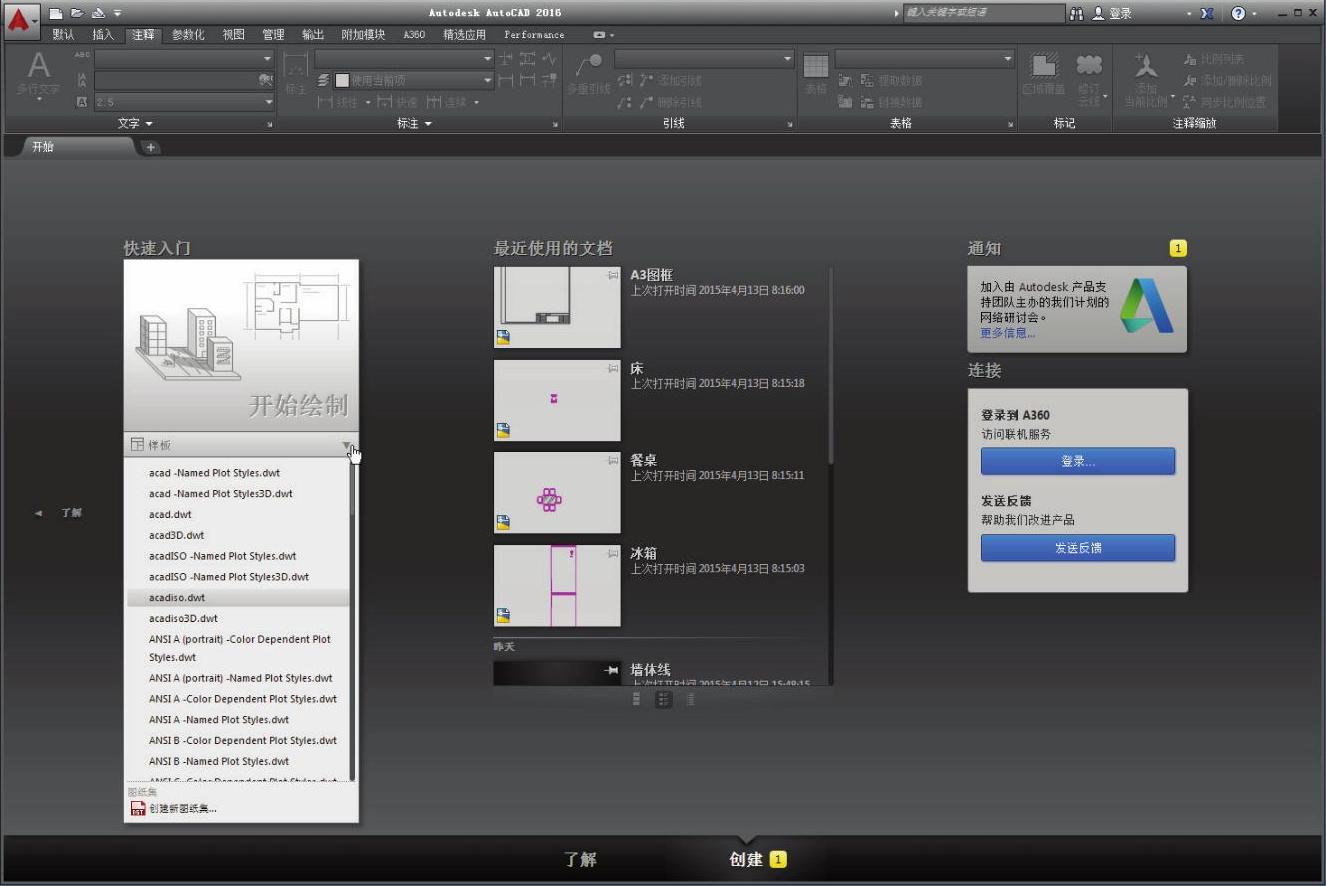Viewport: 1326px width, 886px height.
Task: Pin the 冰箱 recent document
Action: coord(613,553)
